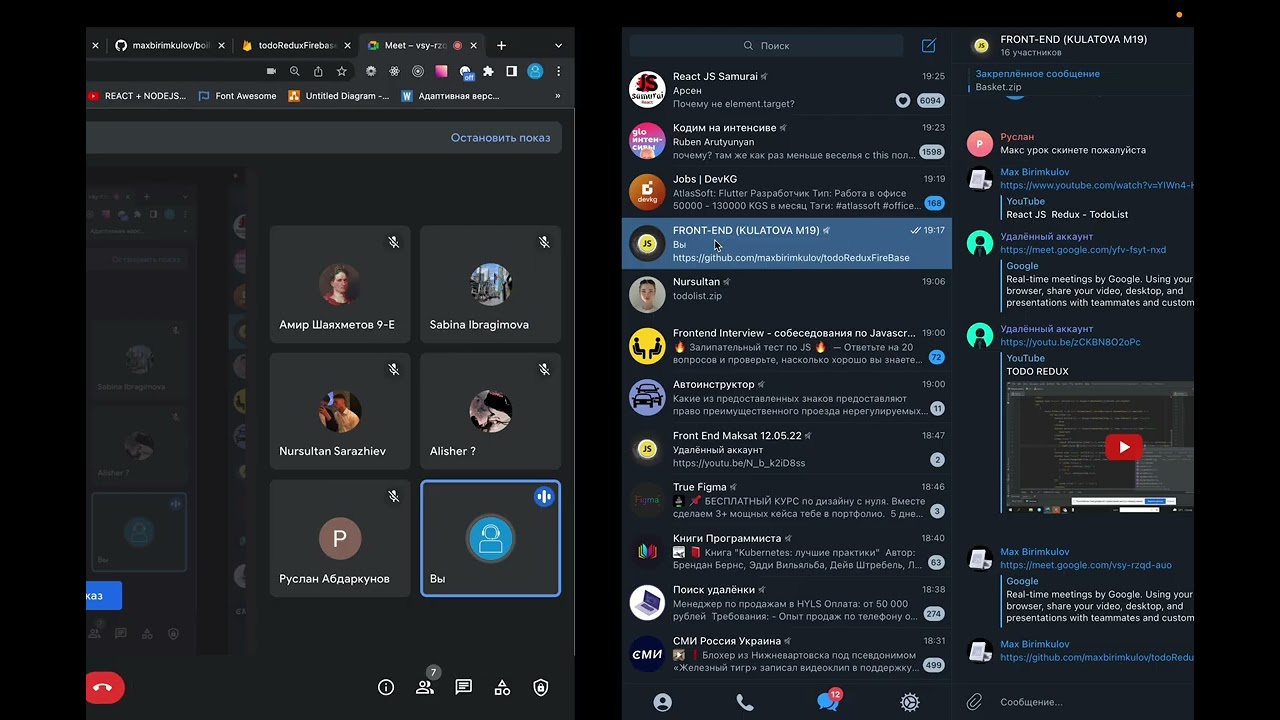Open the Chrome profile avatar
The image size is (1280, 720).
click(535, 72)
